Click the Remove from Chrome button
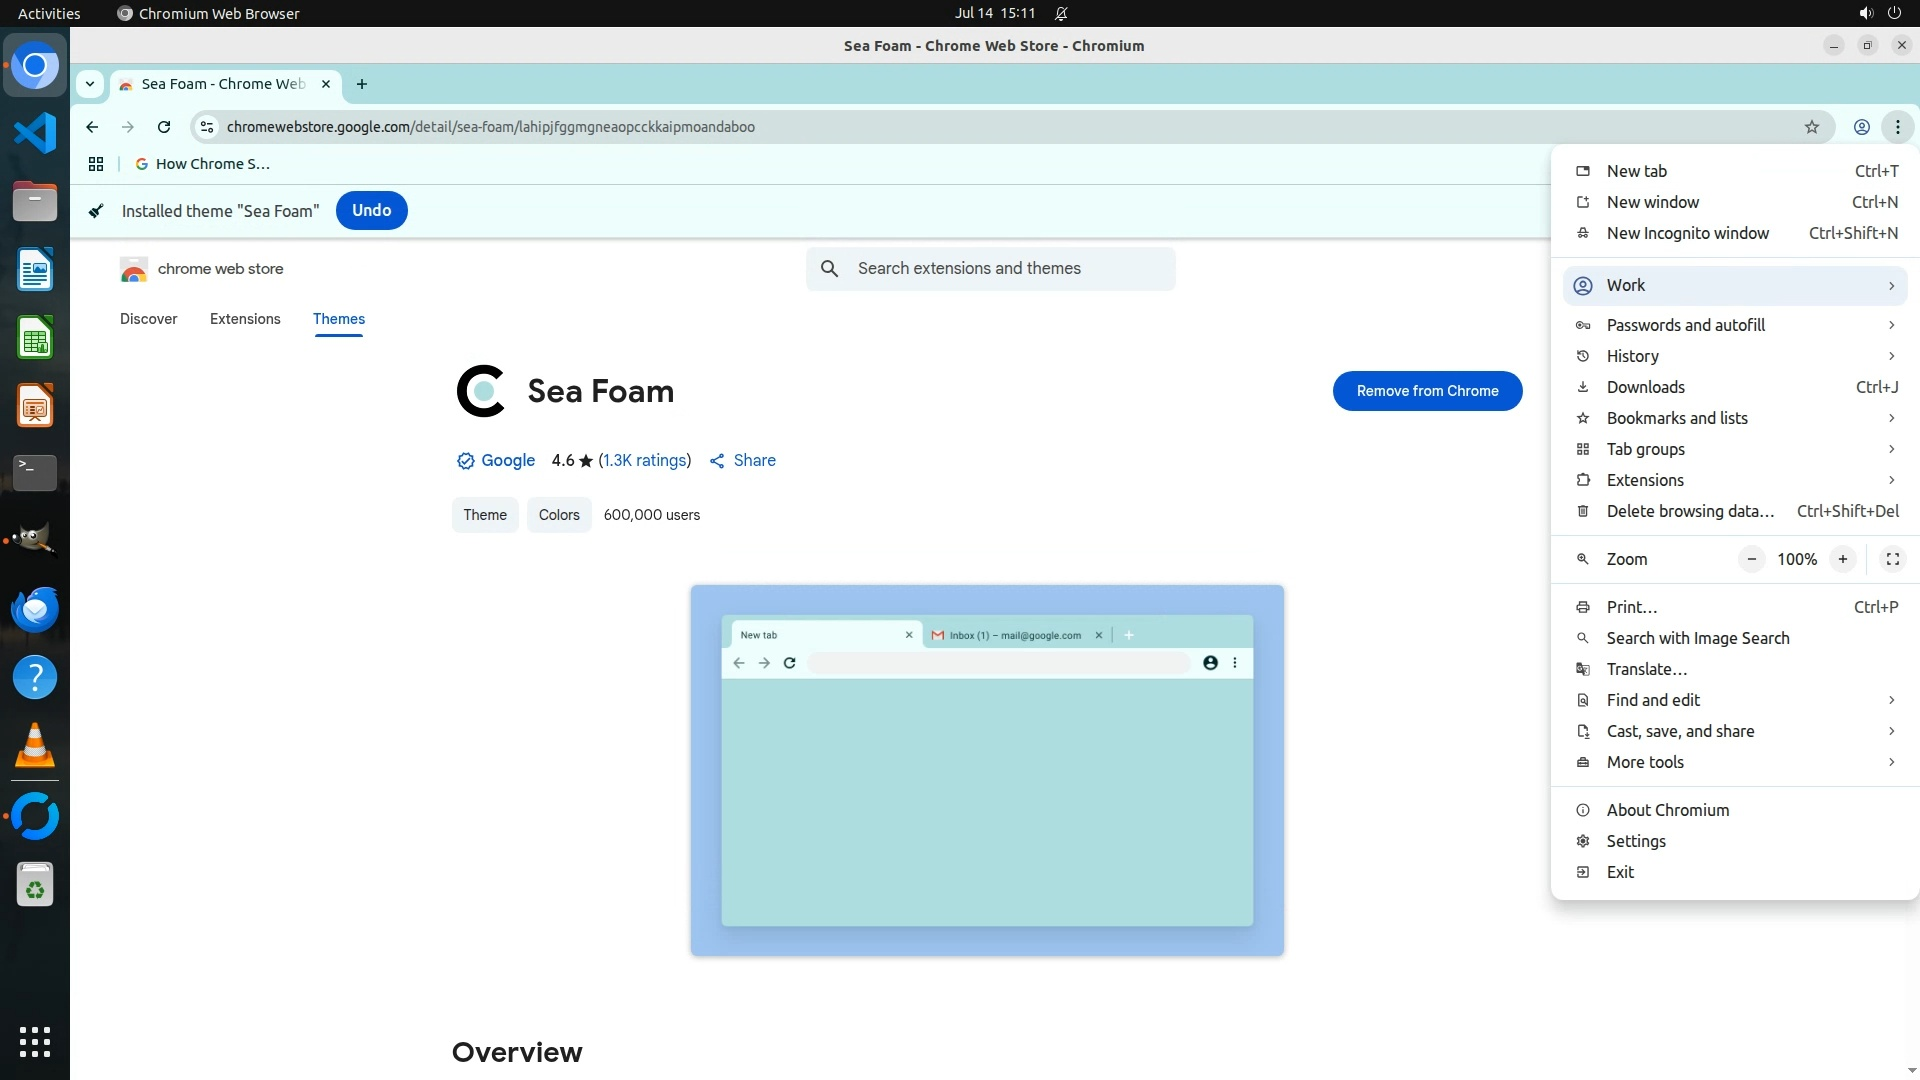 point(1427,391)
